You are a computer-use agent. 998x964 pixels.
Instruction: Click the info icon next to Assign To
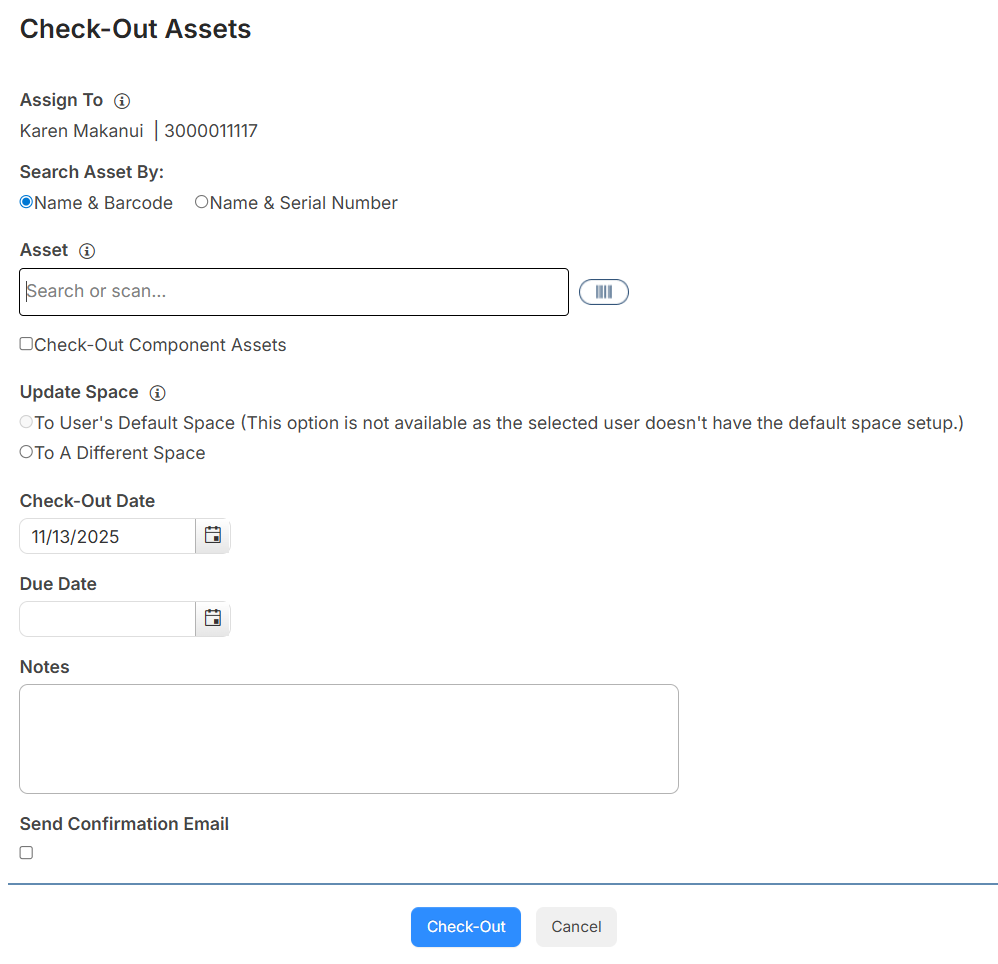point(122,100)
